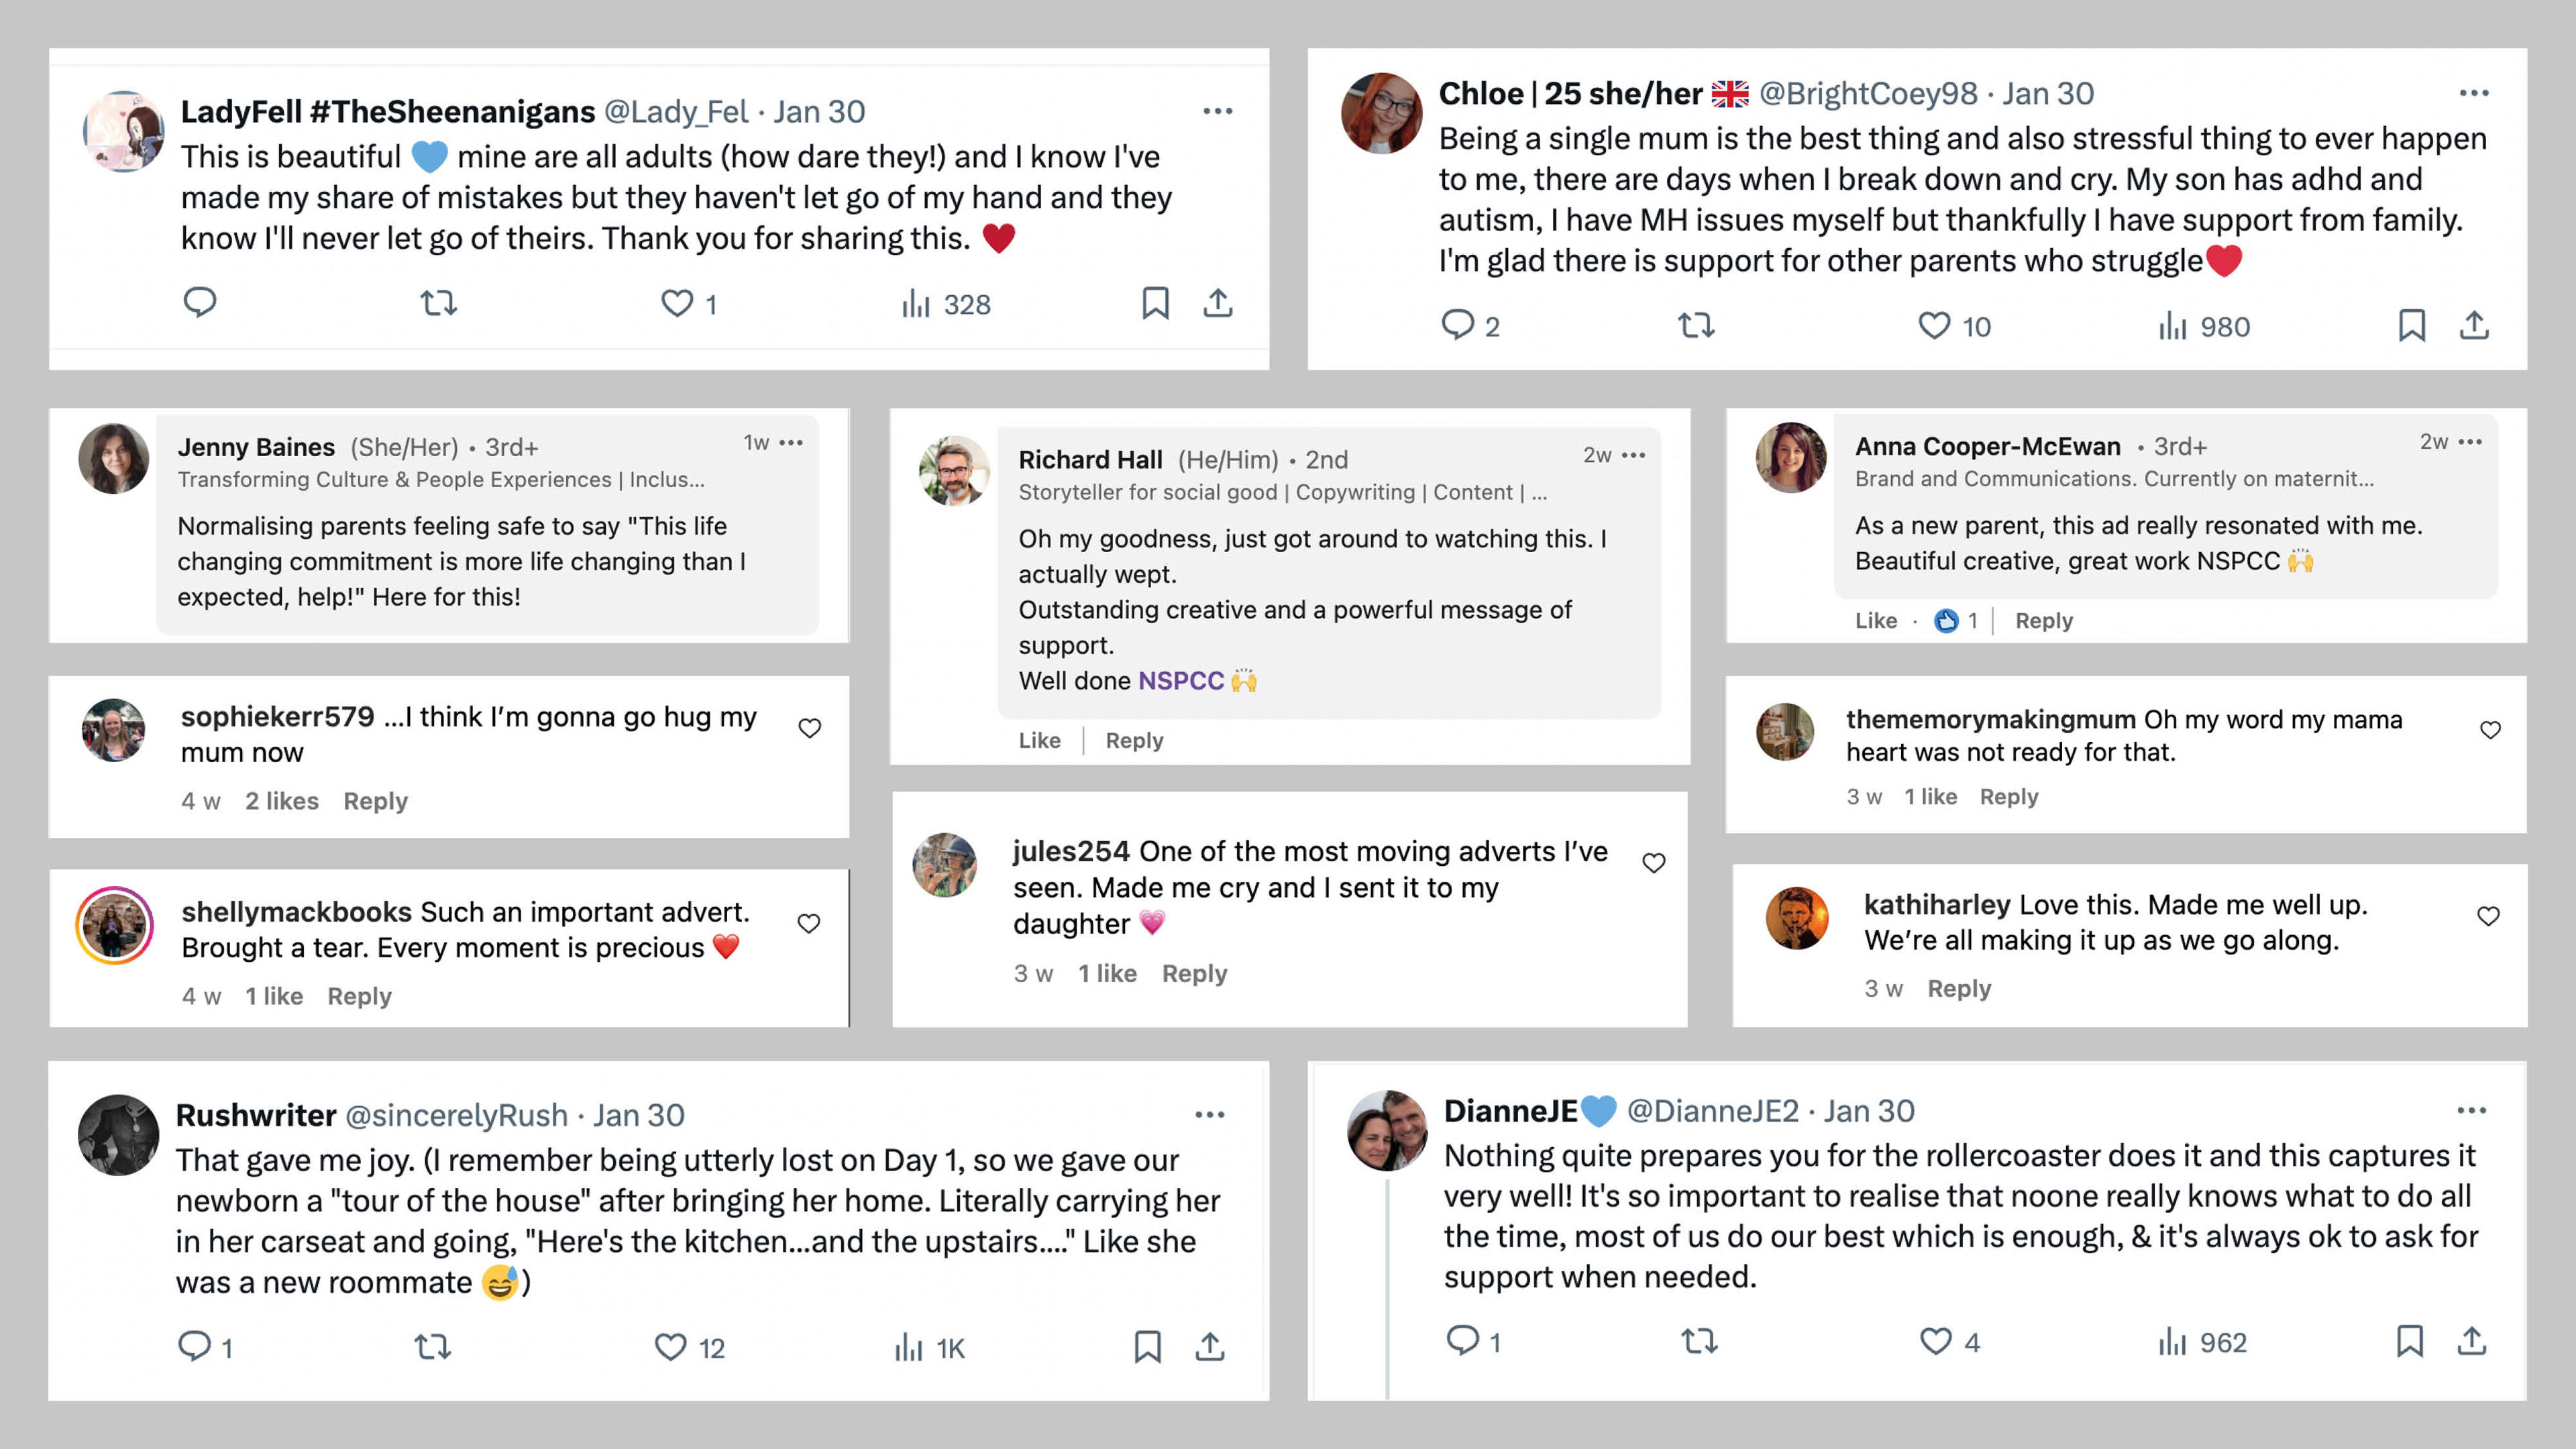Like sophiekerr579's comment with heart
This screenshot has height=1449, width=2576.
[810, 728]
